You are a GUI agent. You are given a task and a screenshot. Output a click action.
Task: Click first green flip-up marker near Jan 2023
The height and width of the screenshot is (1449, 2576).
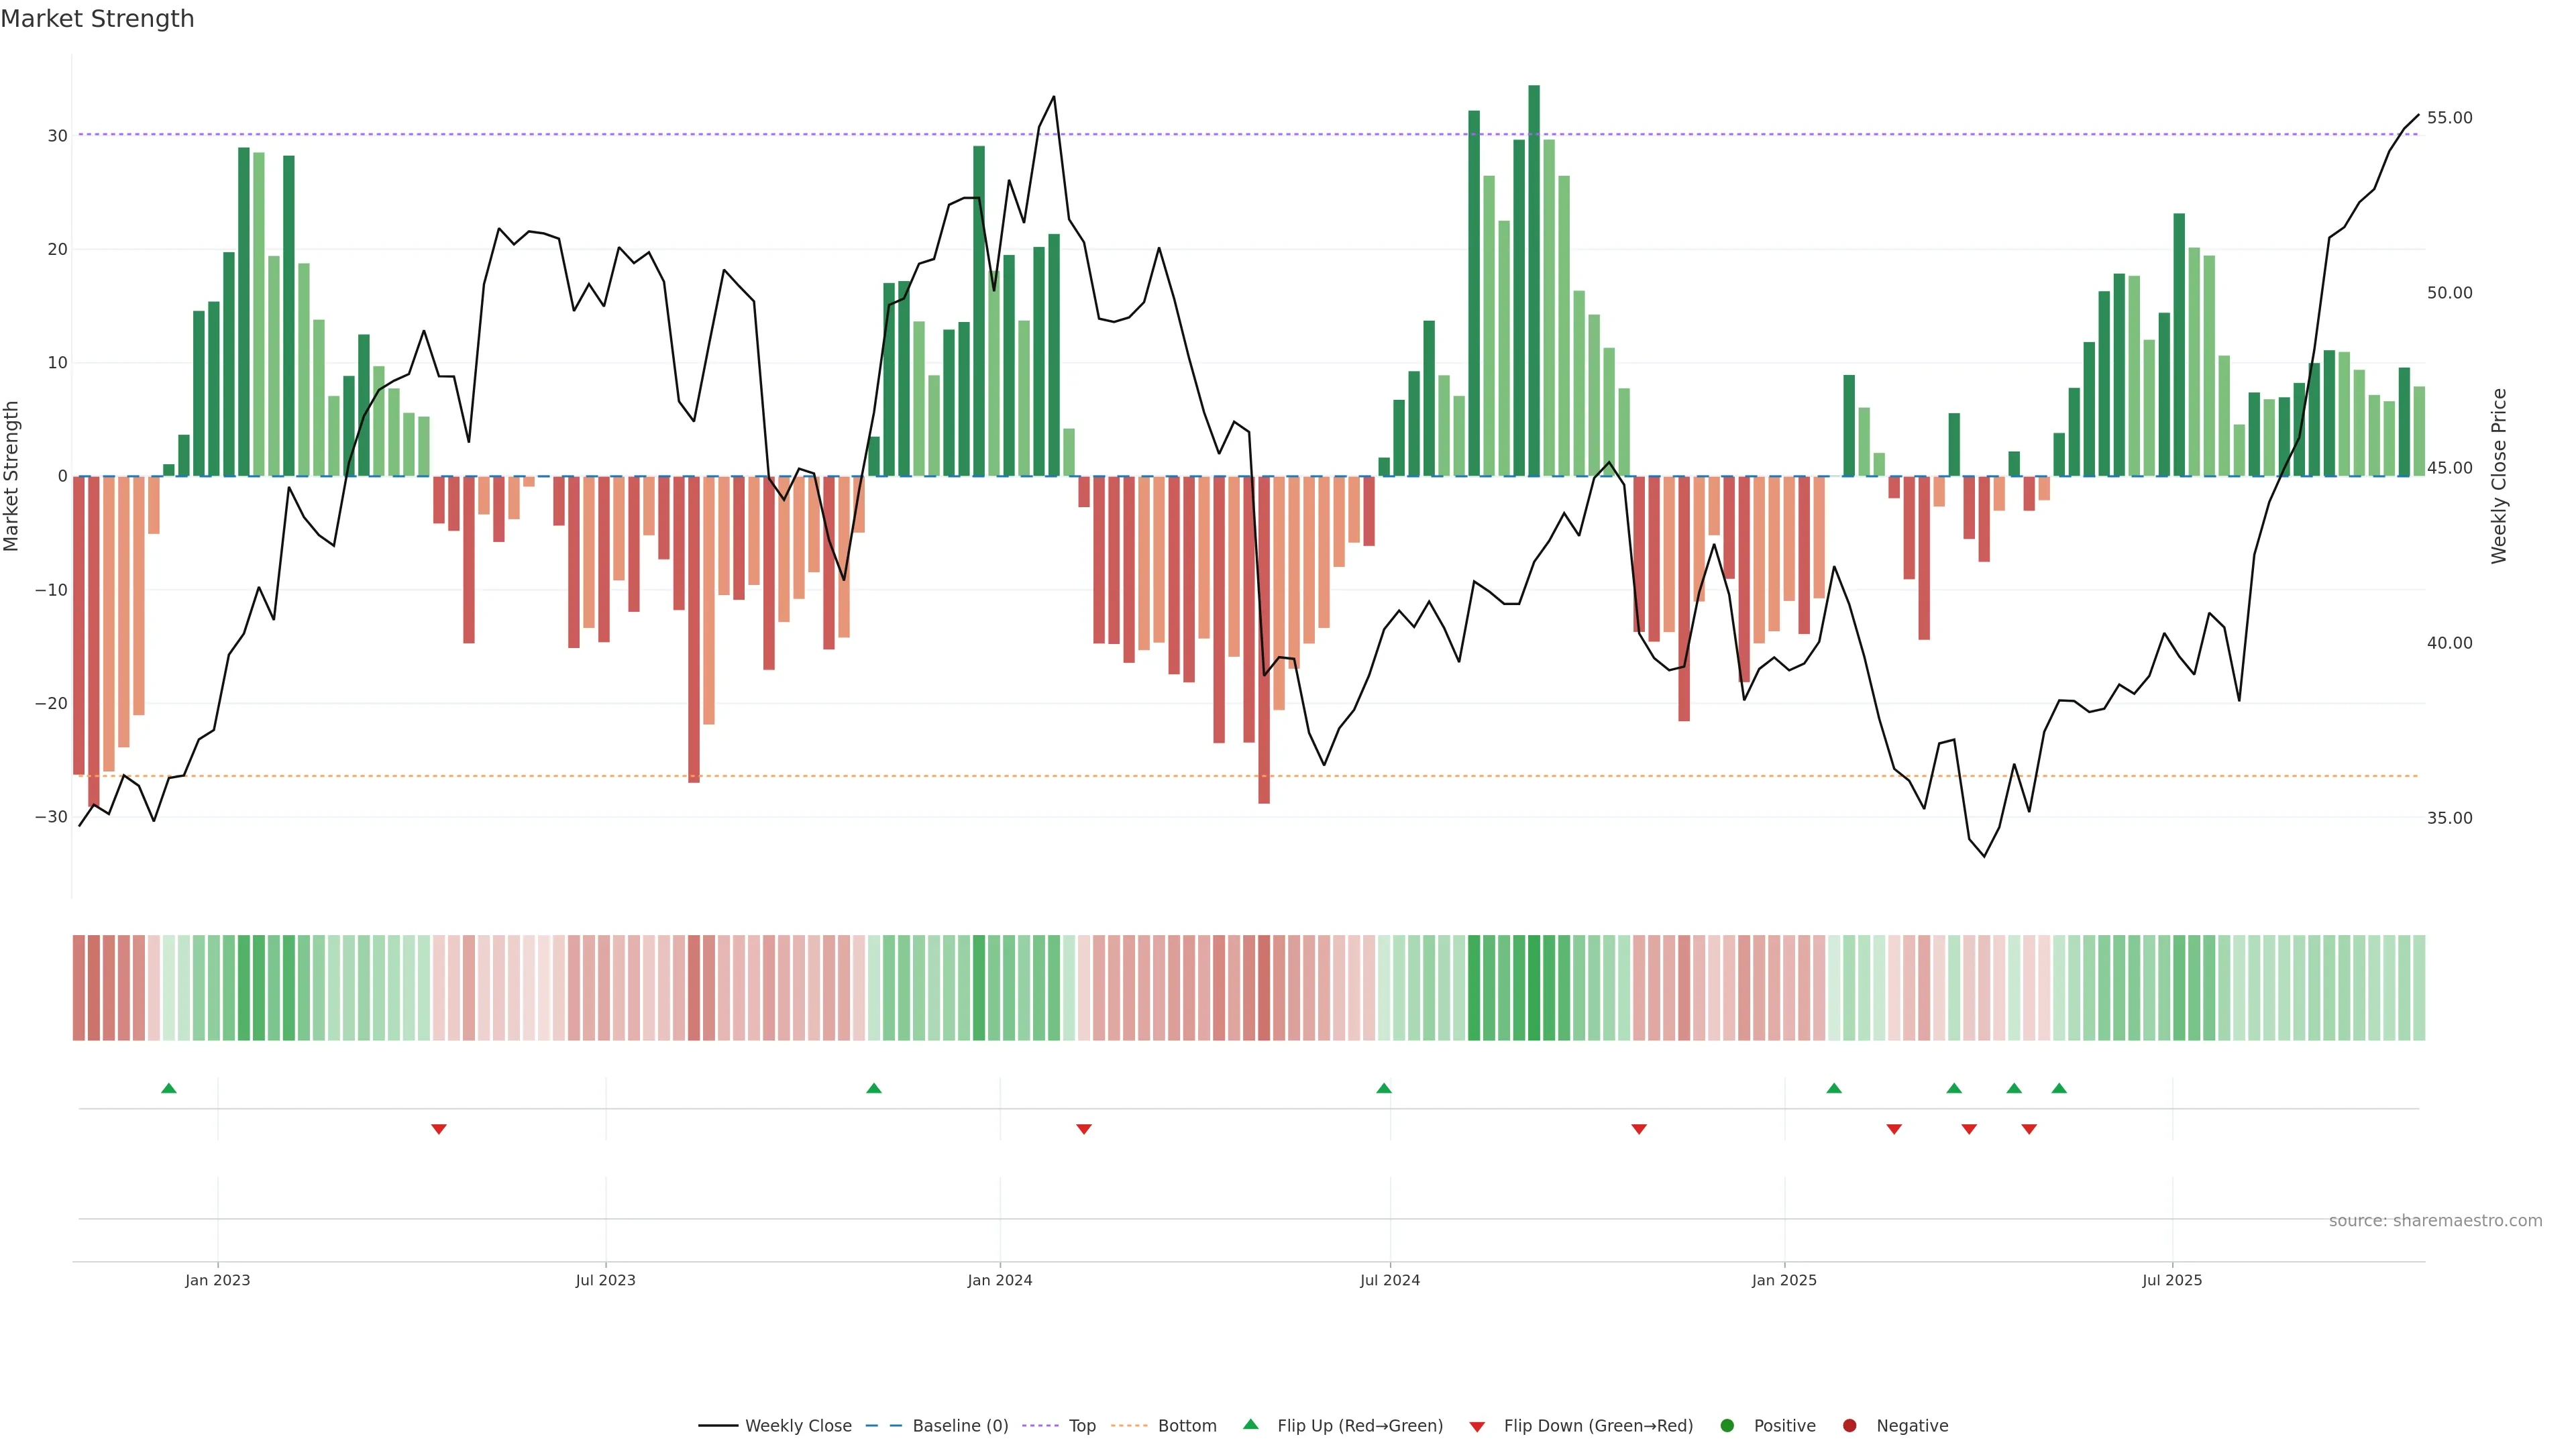click(169, 1088)
